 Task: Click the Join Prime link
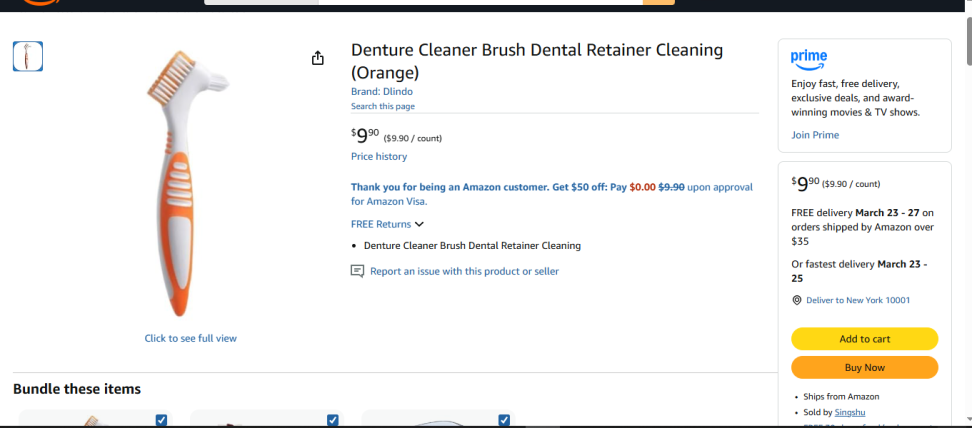815,135
